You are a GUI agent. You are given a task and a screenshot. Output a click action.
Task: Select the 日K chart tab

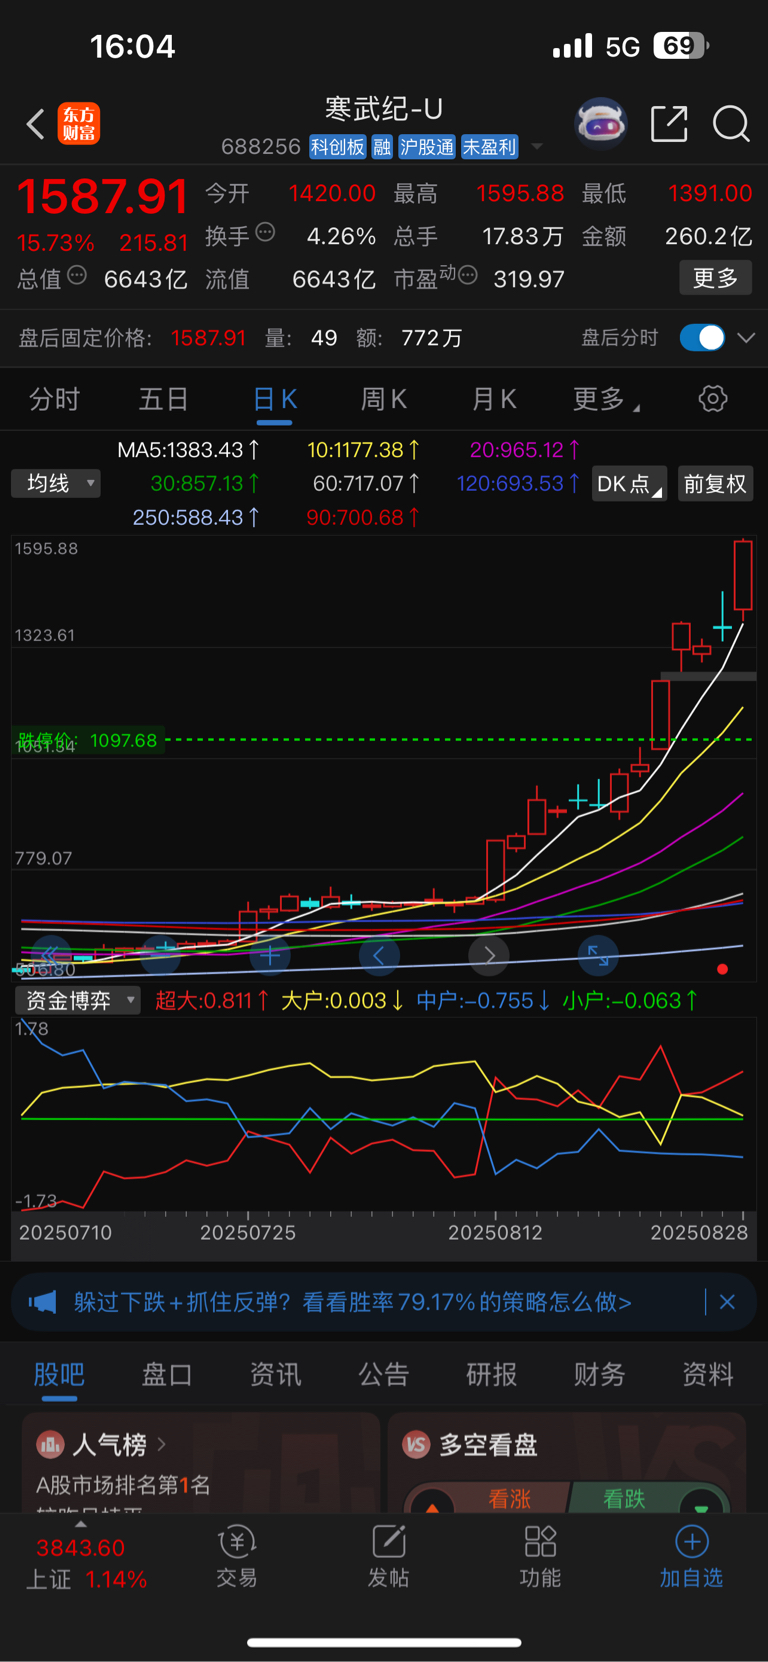[274, 399]
